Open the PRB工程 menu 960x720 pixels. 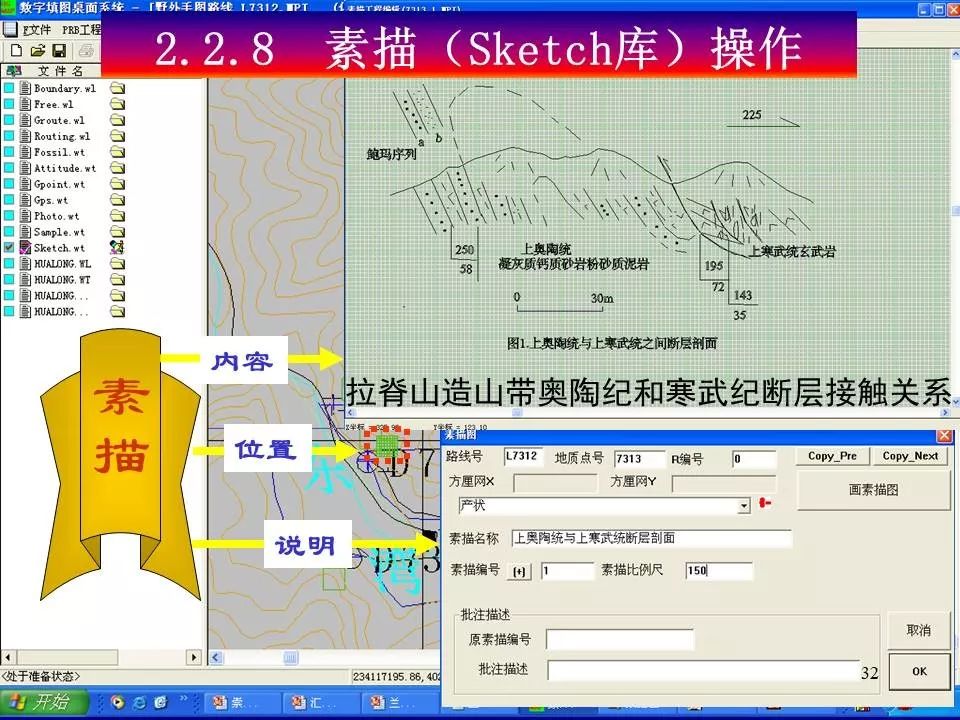81,30
